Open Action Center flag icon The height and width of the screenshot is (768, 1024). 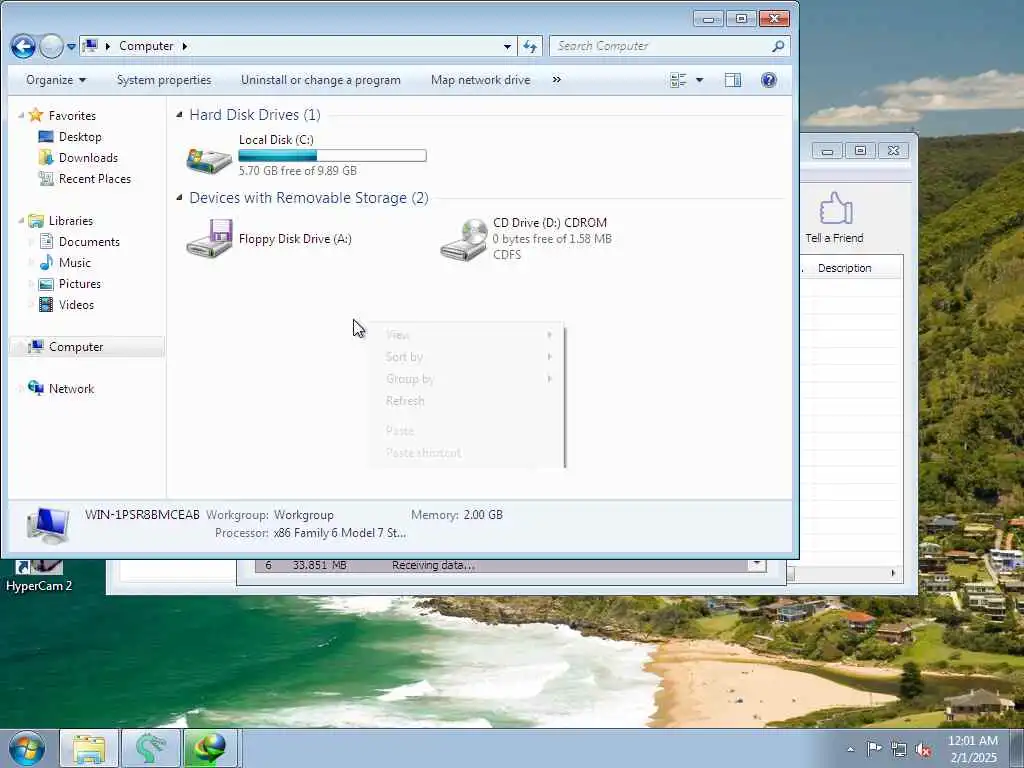874,749
